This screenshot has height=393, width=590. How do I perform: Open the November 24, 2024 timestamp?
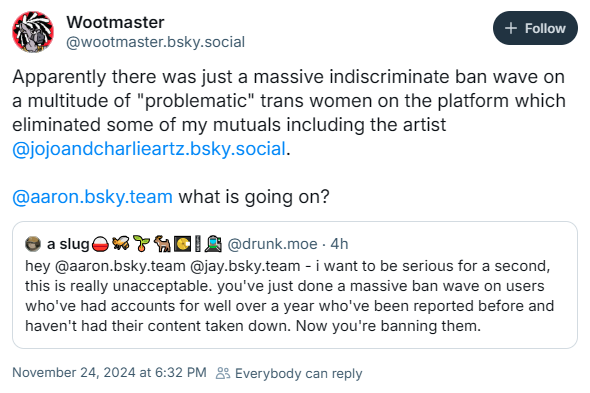point(109,373)
